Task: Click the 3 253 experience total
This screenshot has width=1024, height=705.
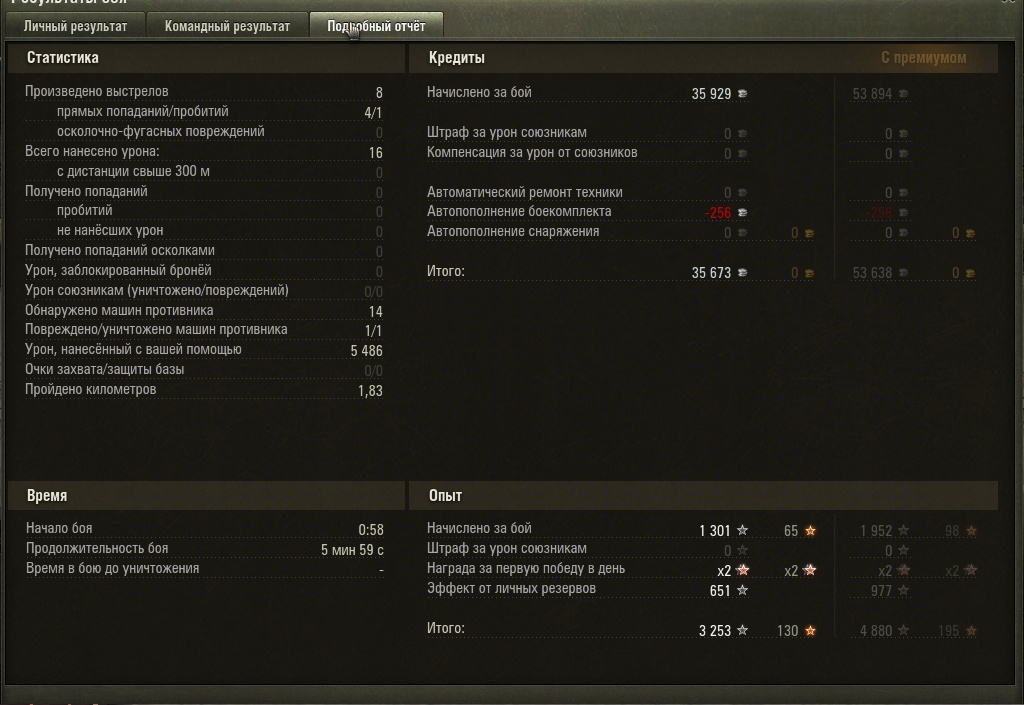Action: [714, 631]
